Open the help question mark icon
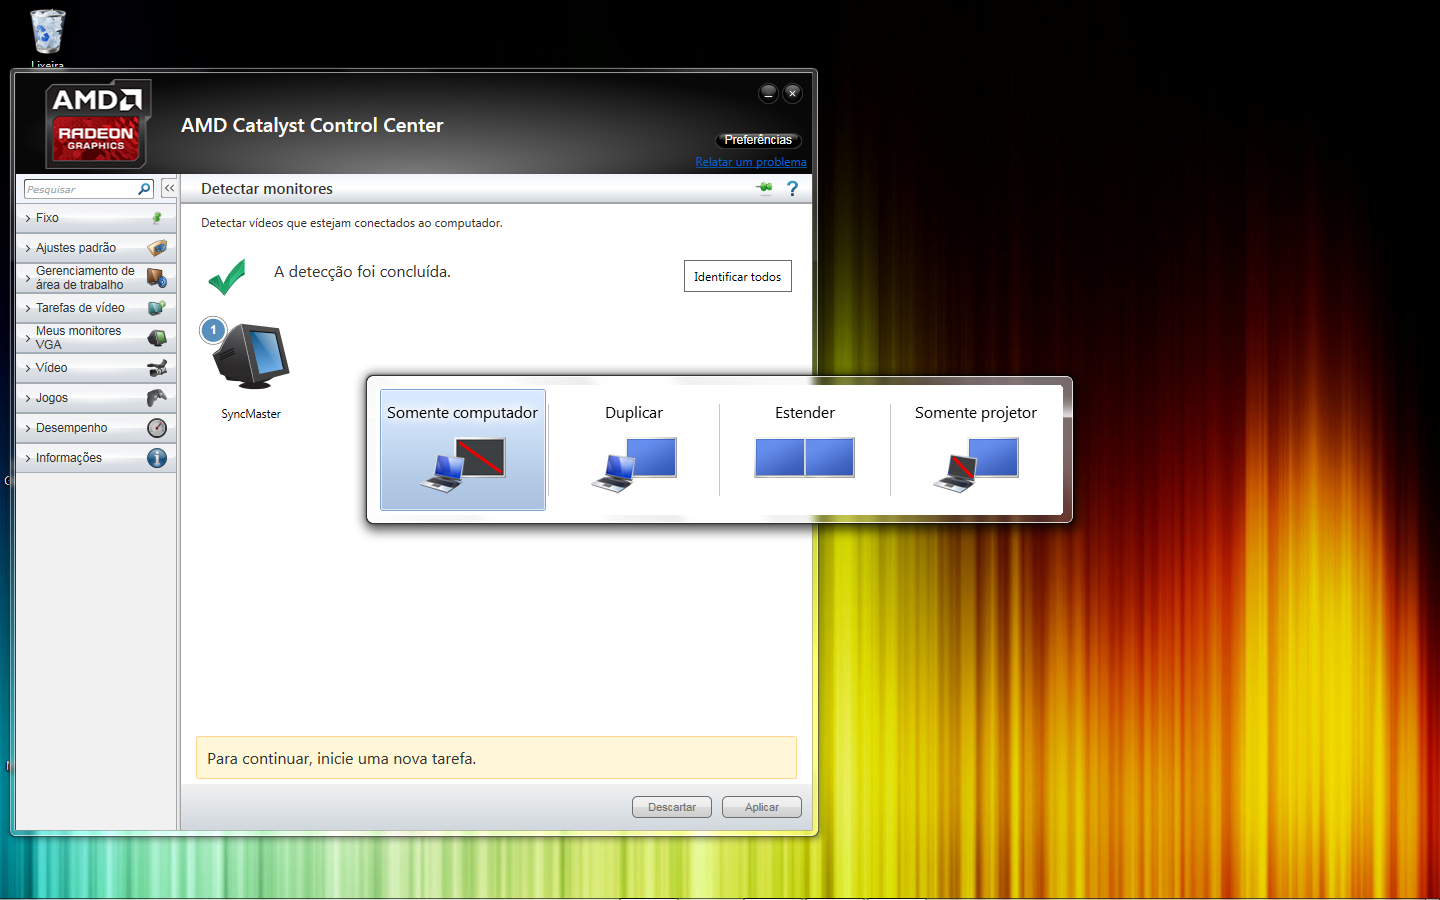 point(792,188)
